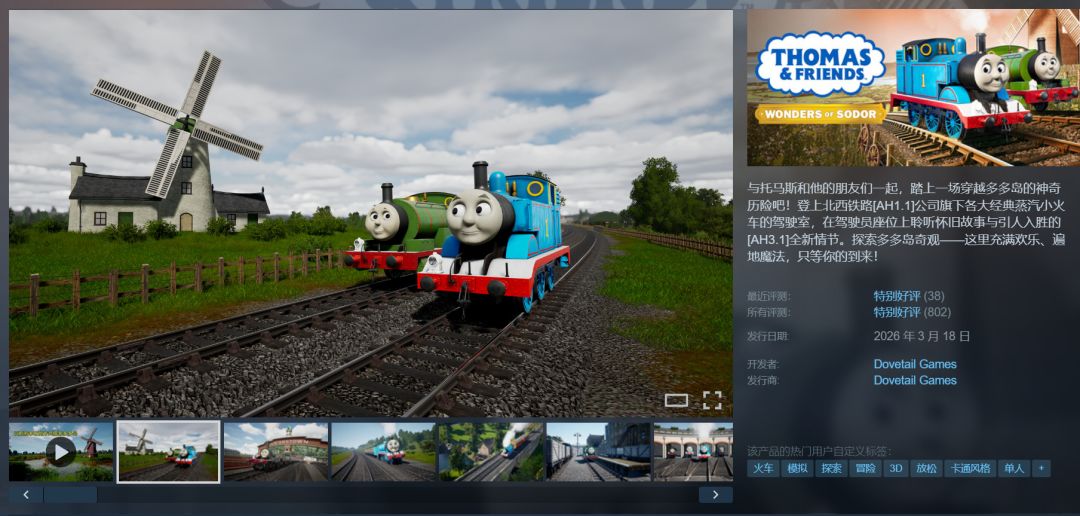The width and height of the screenshot is (1080, 516).
Task: Toggle theater mode on the screenshot viewer
Action: click(676, 400)
